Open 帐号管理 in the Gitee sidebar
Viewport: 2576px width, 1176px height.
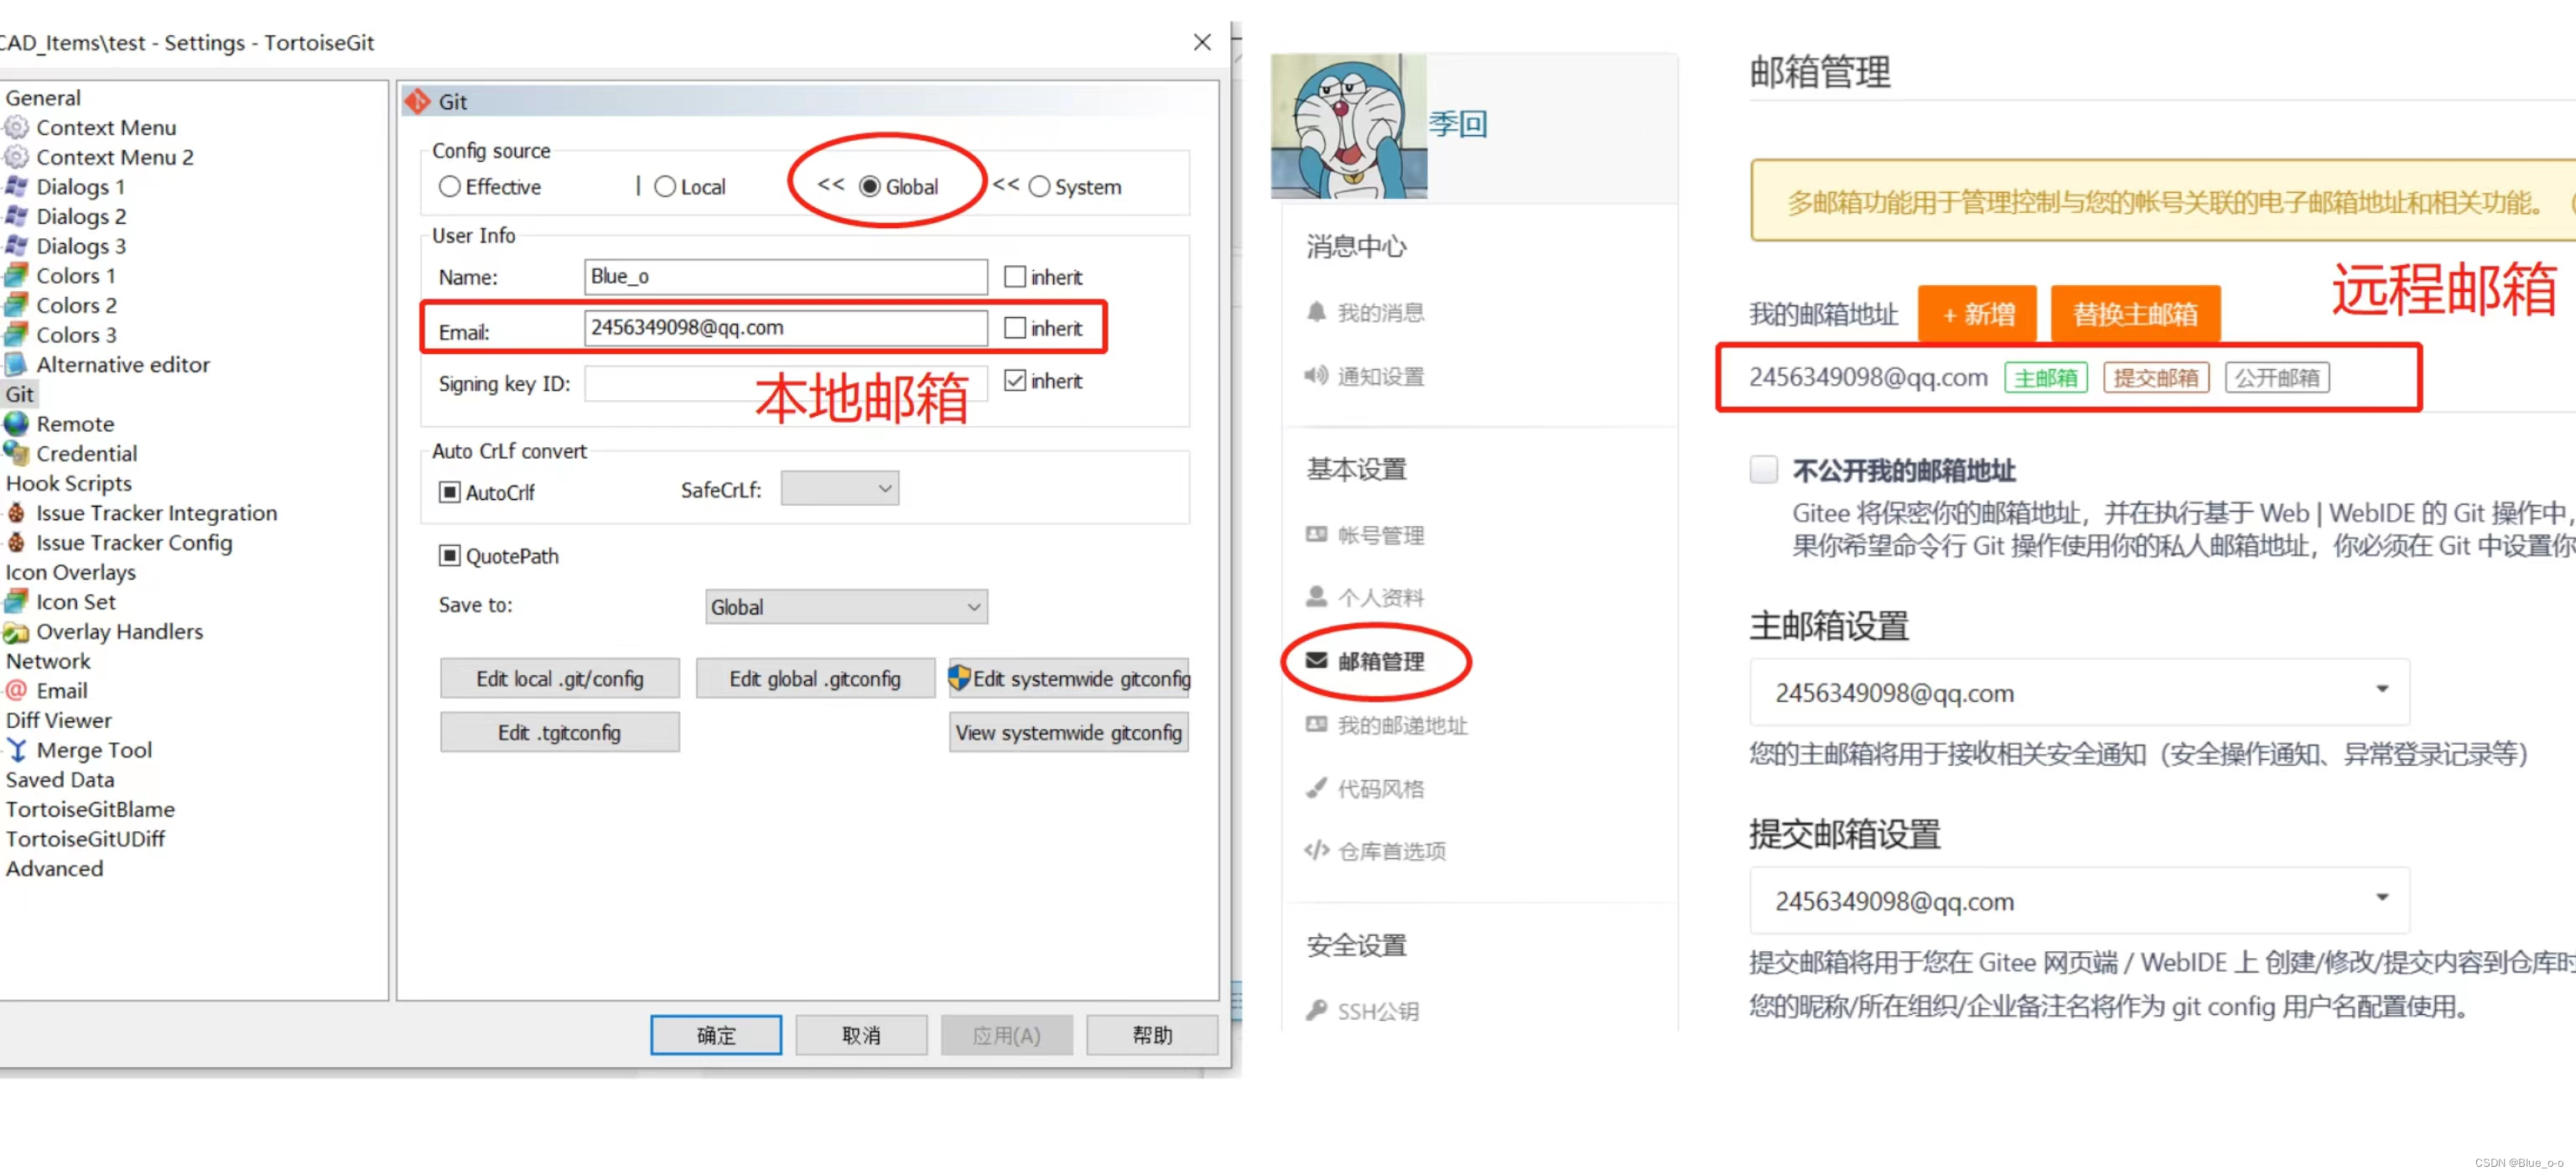click(x=1382, y=535)
